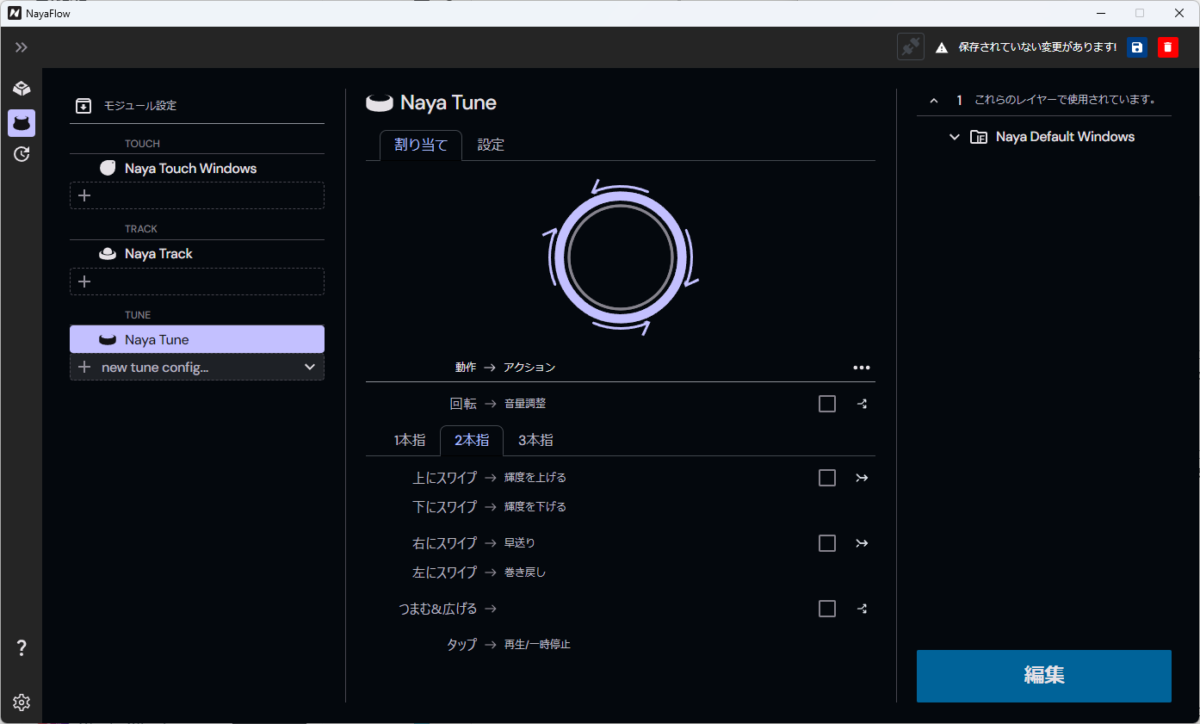Switch to the 設定 tab
Image resolution: width=1200 pixels, height=724 pixels.
pyautogui.click(x=491, y=145)
